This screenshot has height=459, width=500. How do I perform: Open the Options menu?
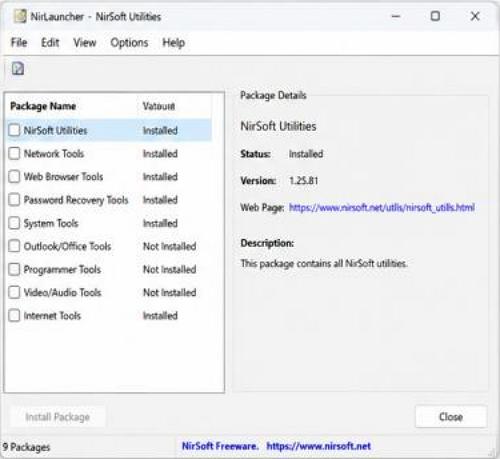click(x=129, y=42)
